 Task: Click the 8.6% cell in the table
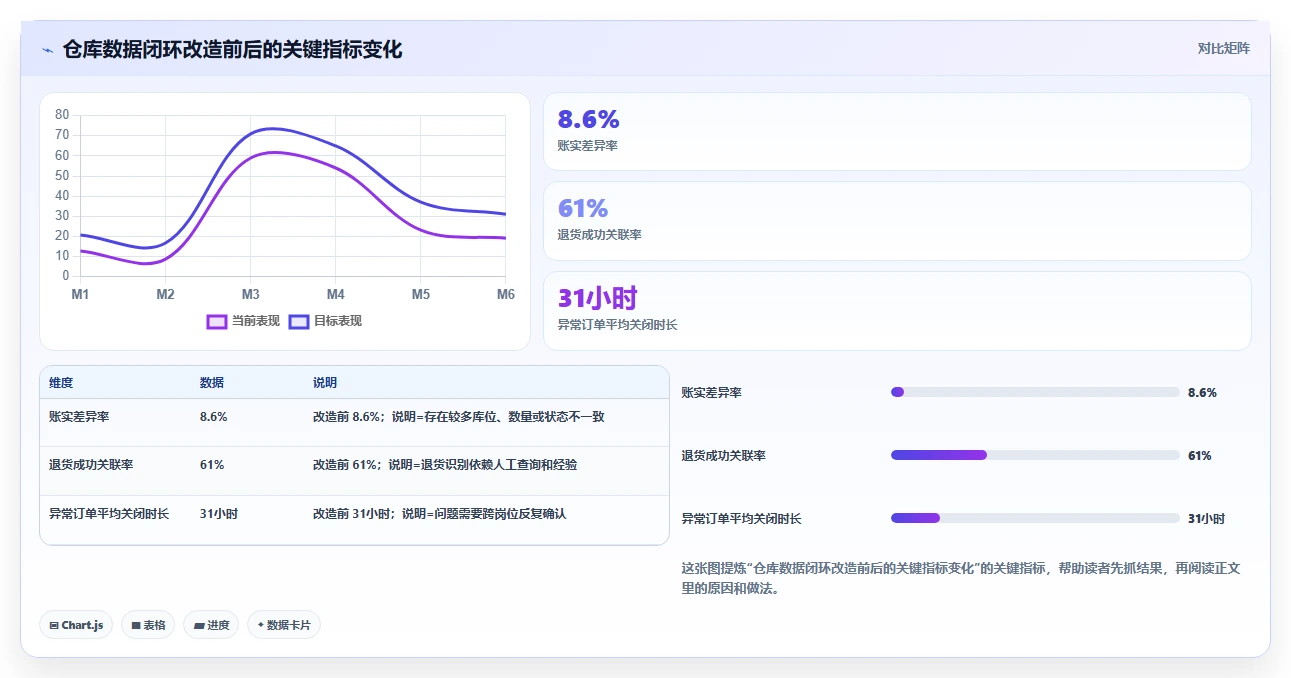point(213,417)
